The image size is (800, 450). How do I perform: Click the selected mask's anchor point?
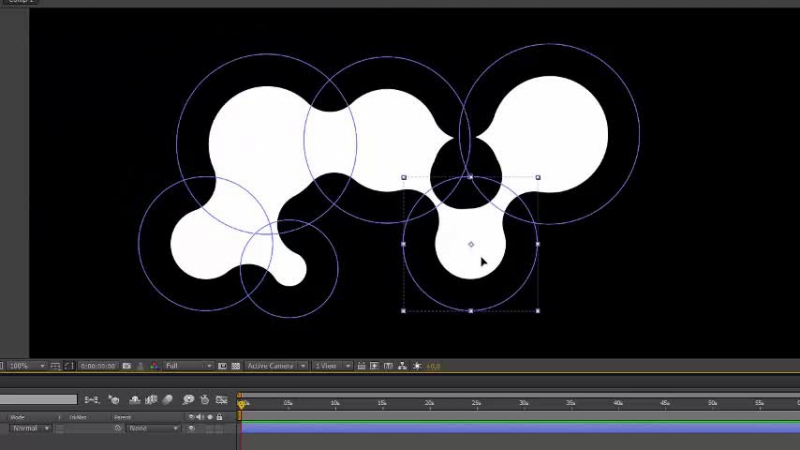[471, 244]
